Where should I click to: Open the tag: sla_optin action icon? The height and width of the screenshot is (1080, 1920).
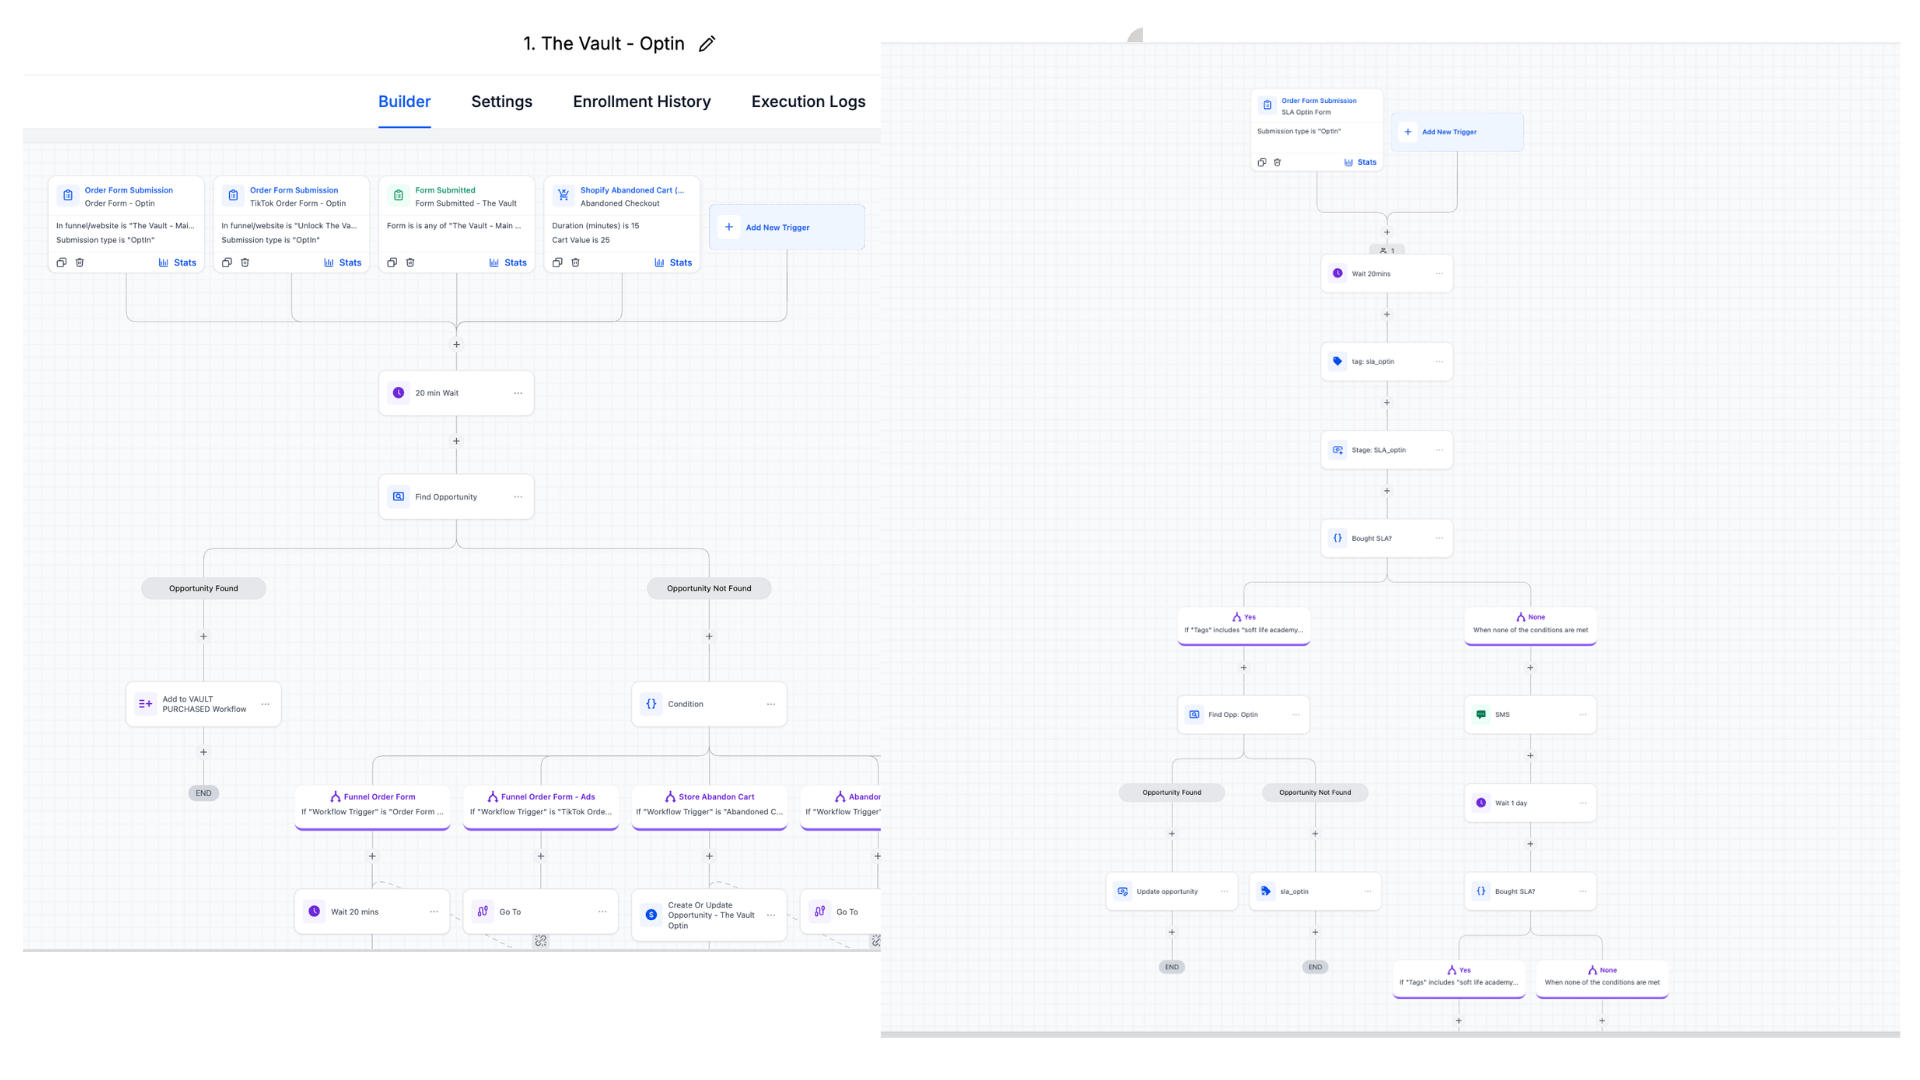1337,361
